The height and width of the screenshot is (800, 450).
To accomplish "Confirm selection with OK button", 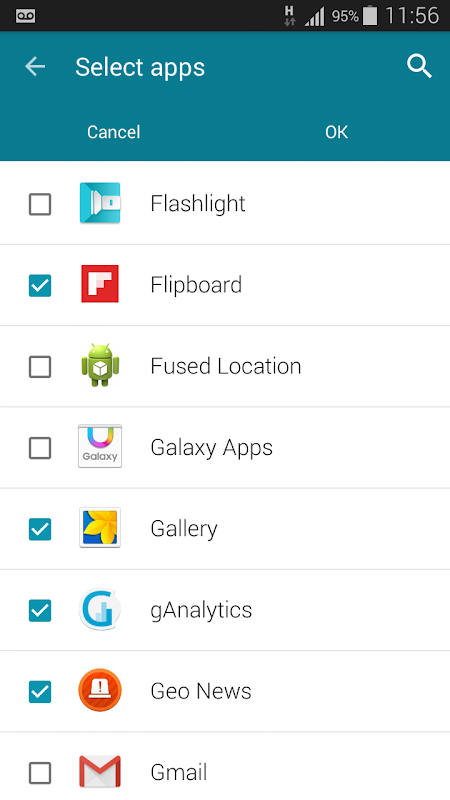I will [337, 132].
